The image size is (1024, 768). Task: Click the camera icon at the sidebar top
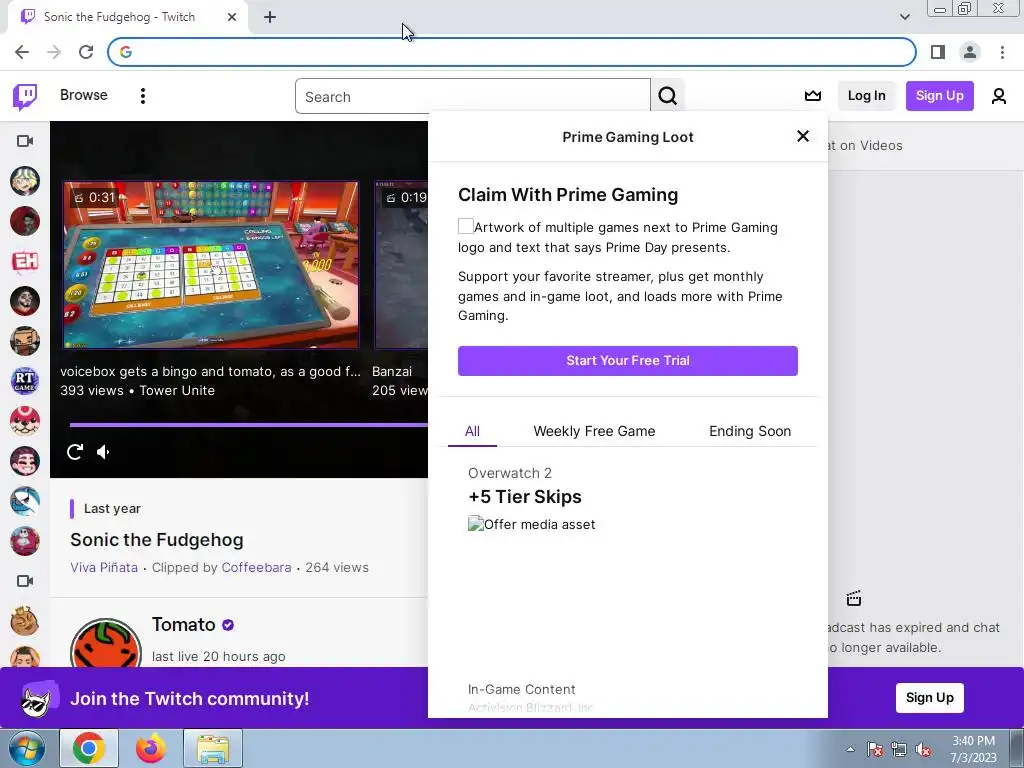point(25,141)
